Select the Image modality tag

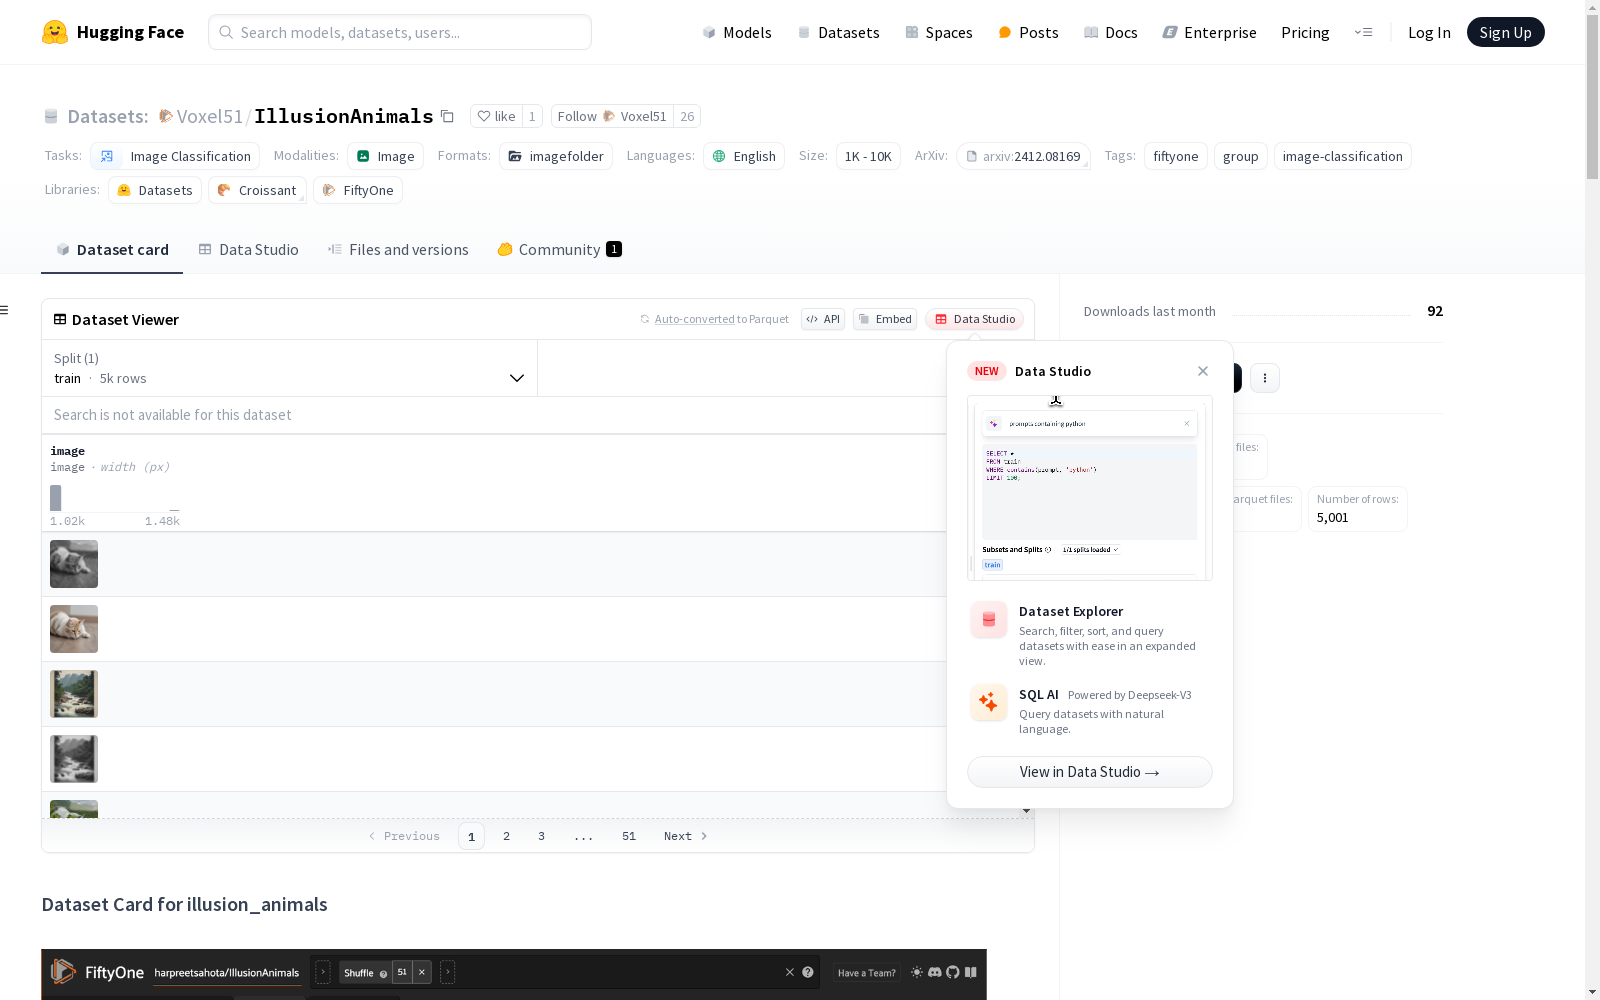[386, 156]
